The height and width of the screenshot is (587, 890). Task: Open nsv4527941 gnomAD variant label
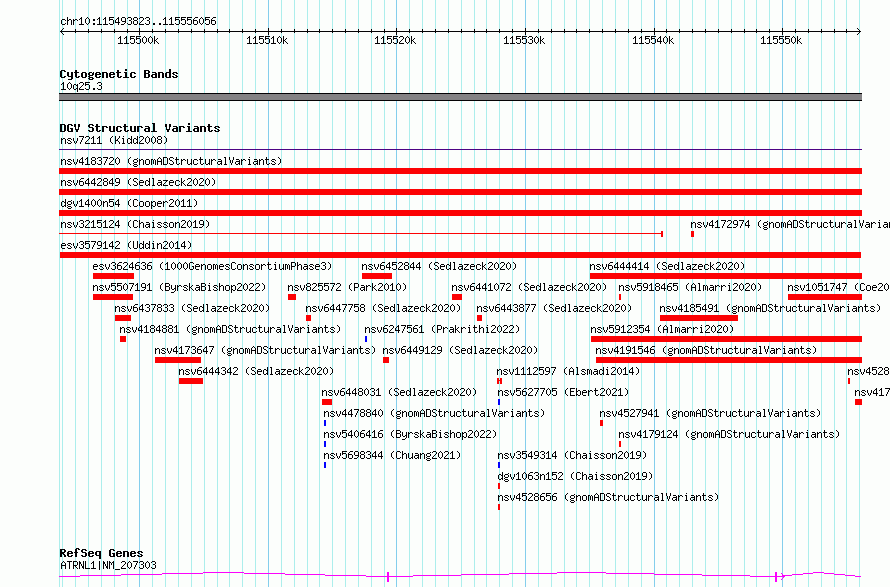pos(710,413)
